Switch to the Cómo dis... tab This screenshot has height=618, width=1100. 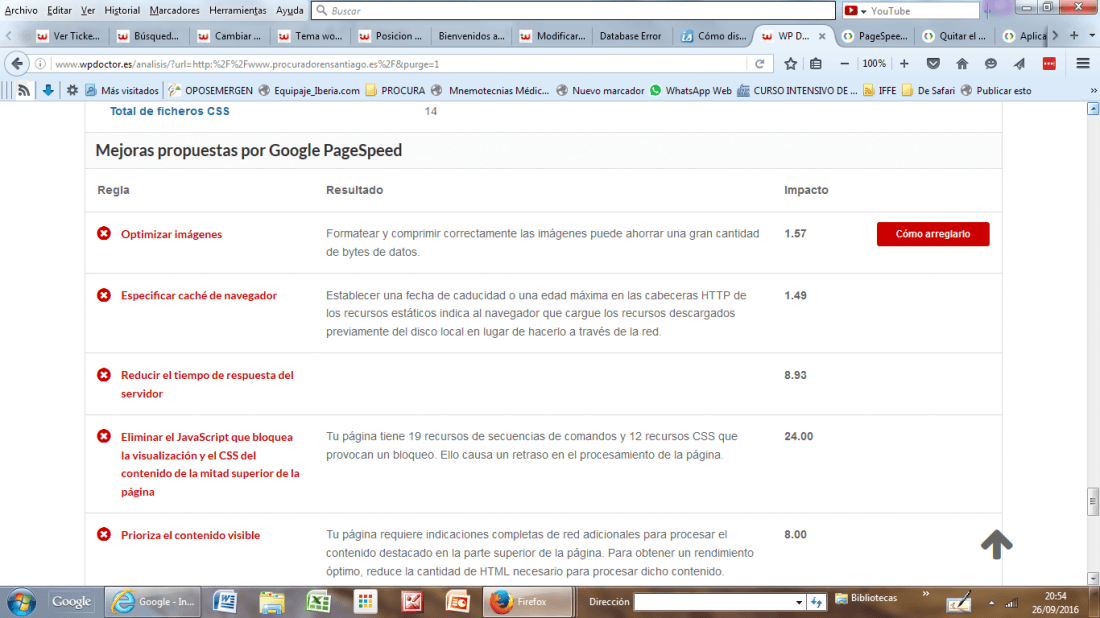pos(714,36)
